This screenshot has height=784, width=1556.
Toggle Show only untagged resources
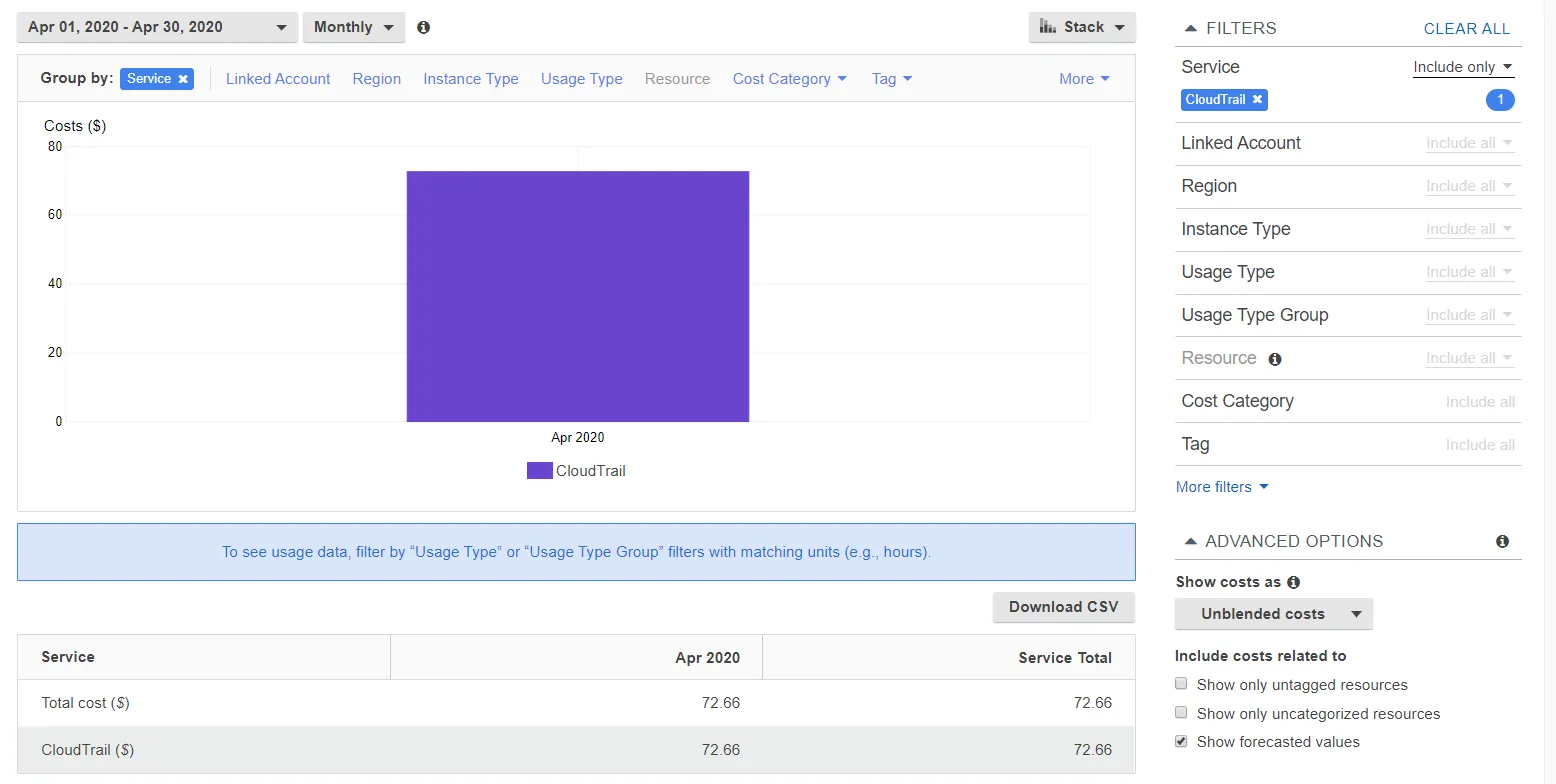1181,684
